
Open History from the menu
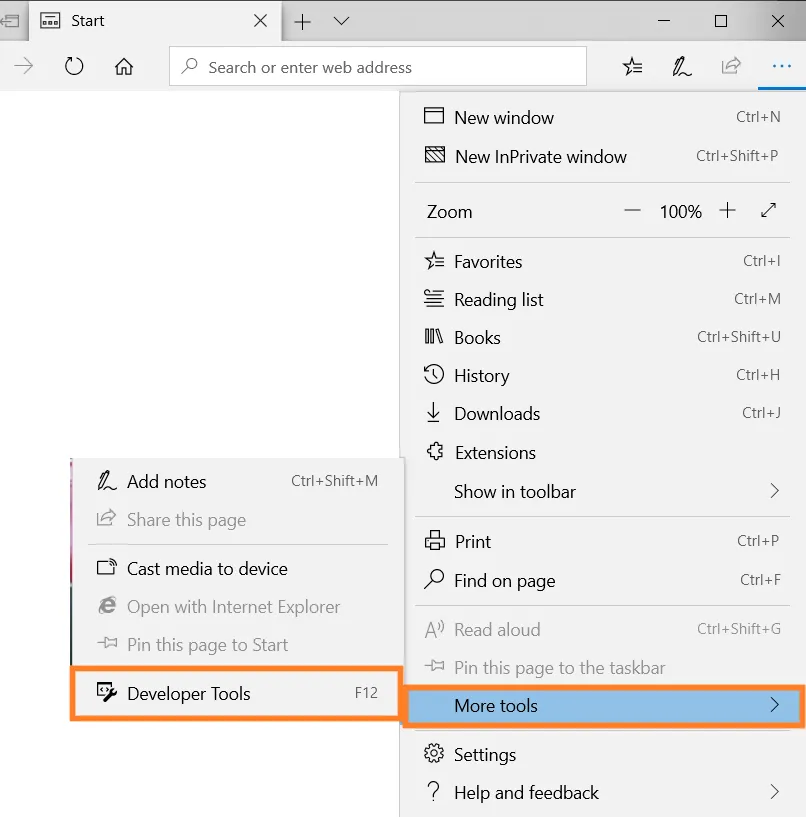click(x=602, y=375)
